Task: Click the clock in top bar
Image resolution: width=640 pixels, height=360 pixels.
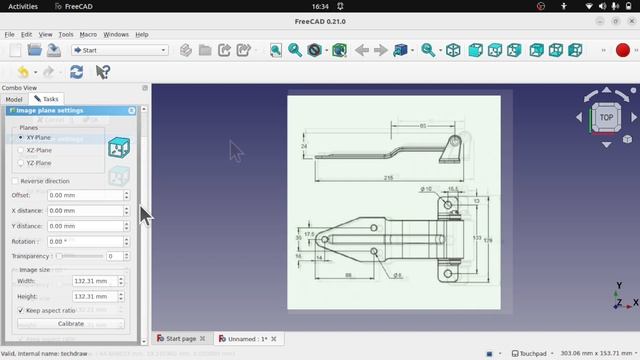Action: [x=320, y=6]
